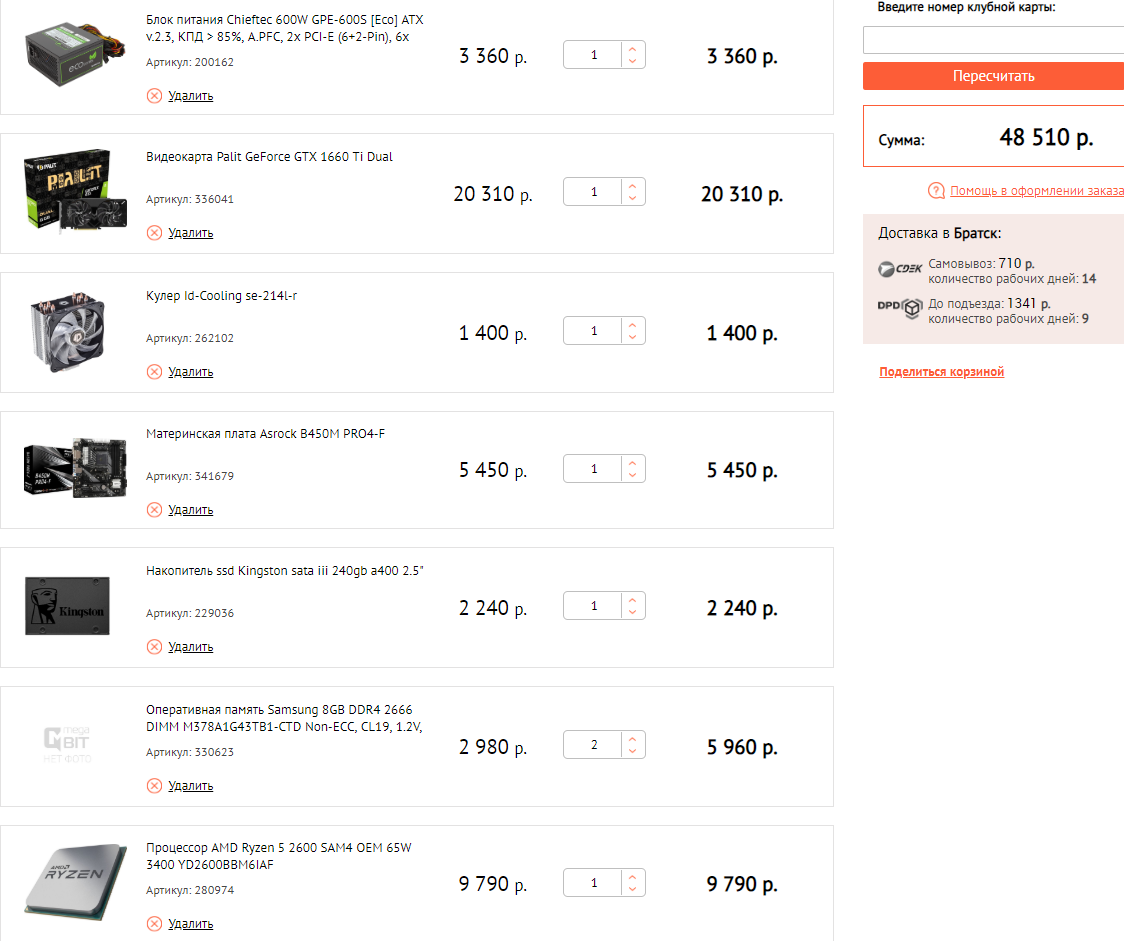Click remove icon for Palit GTX 1660 Ti
Screen dimensions: 1124x941
point(154,233)
